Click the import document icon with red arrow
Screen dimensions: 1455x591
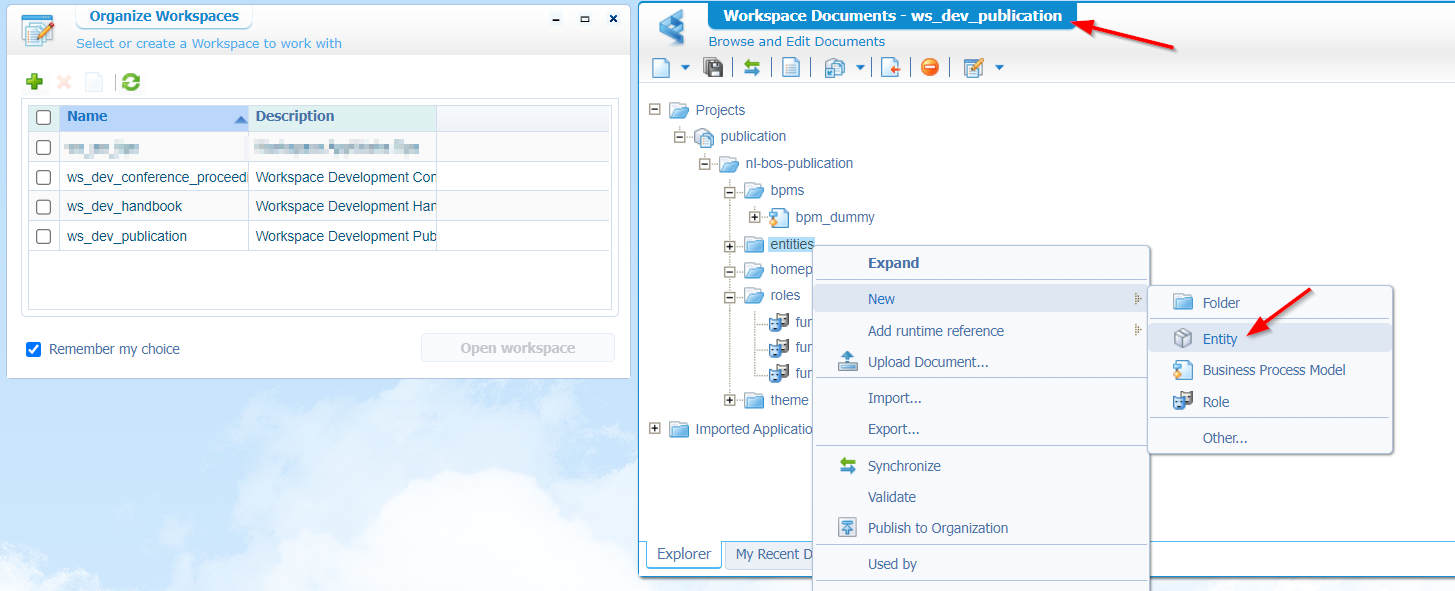pos(890,67)
